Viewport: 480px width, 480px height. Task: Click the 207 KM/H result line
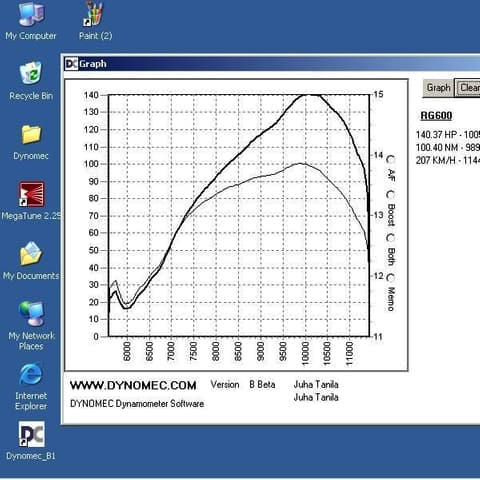448,160
